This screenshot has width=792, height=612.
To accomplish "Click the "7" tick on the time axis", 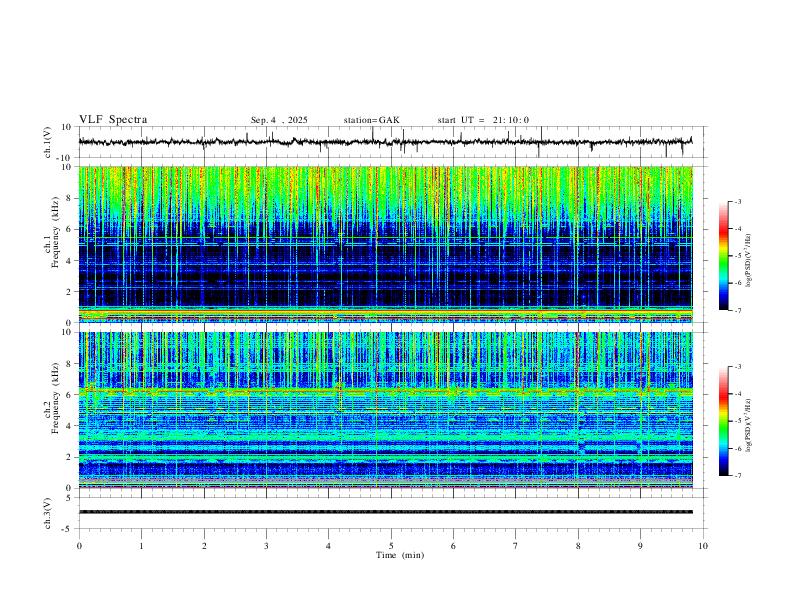I will 516,546.
